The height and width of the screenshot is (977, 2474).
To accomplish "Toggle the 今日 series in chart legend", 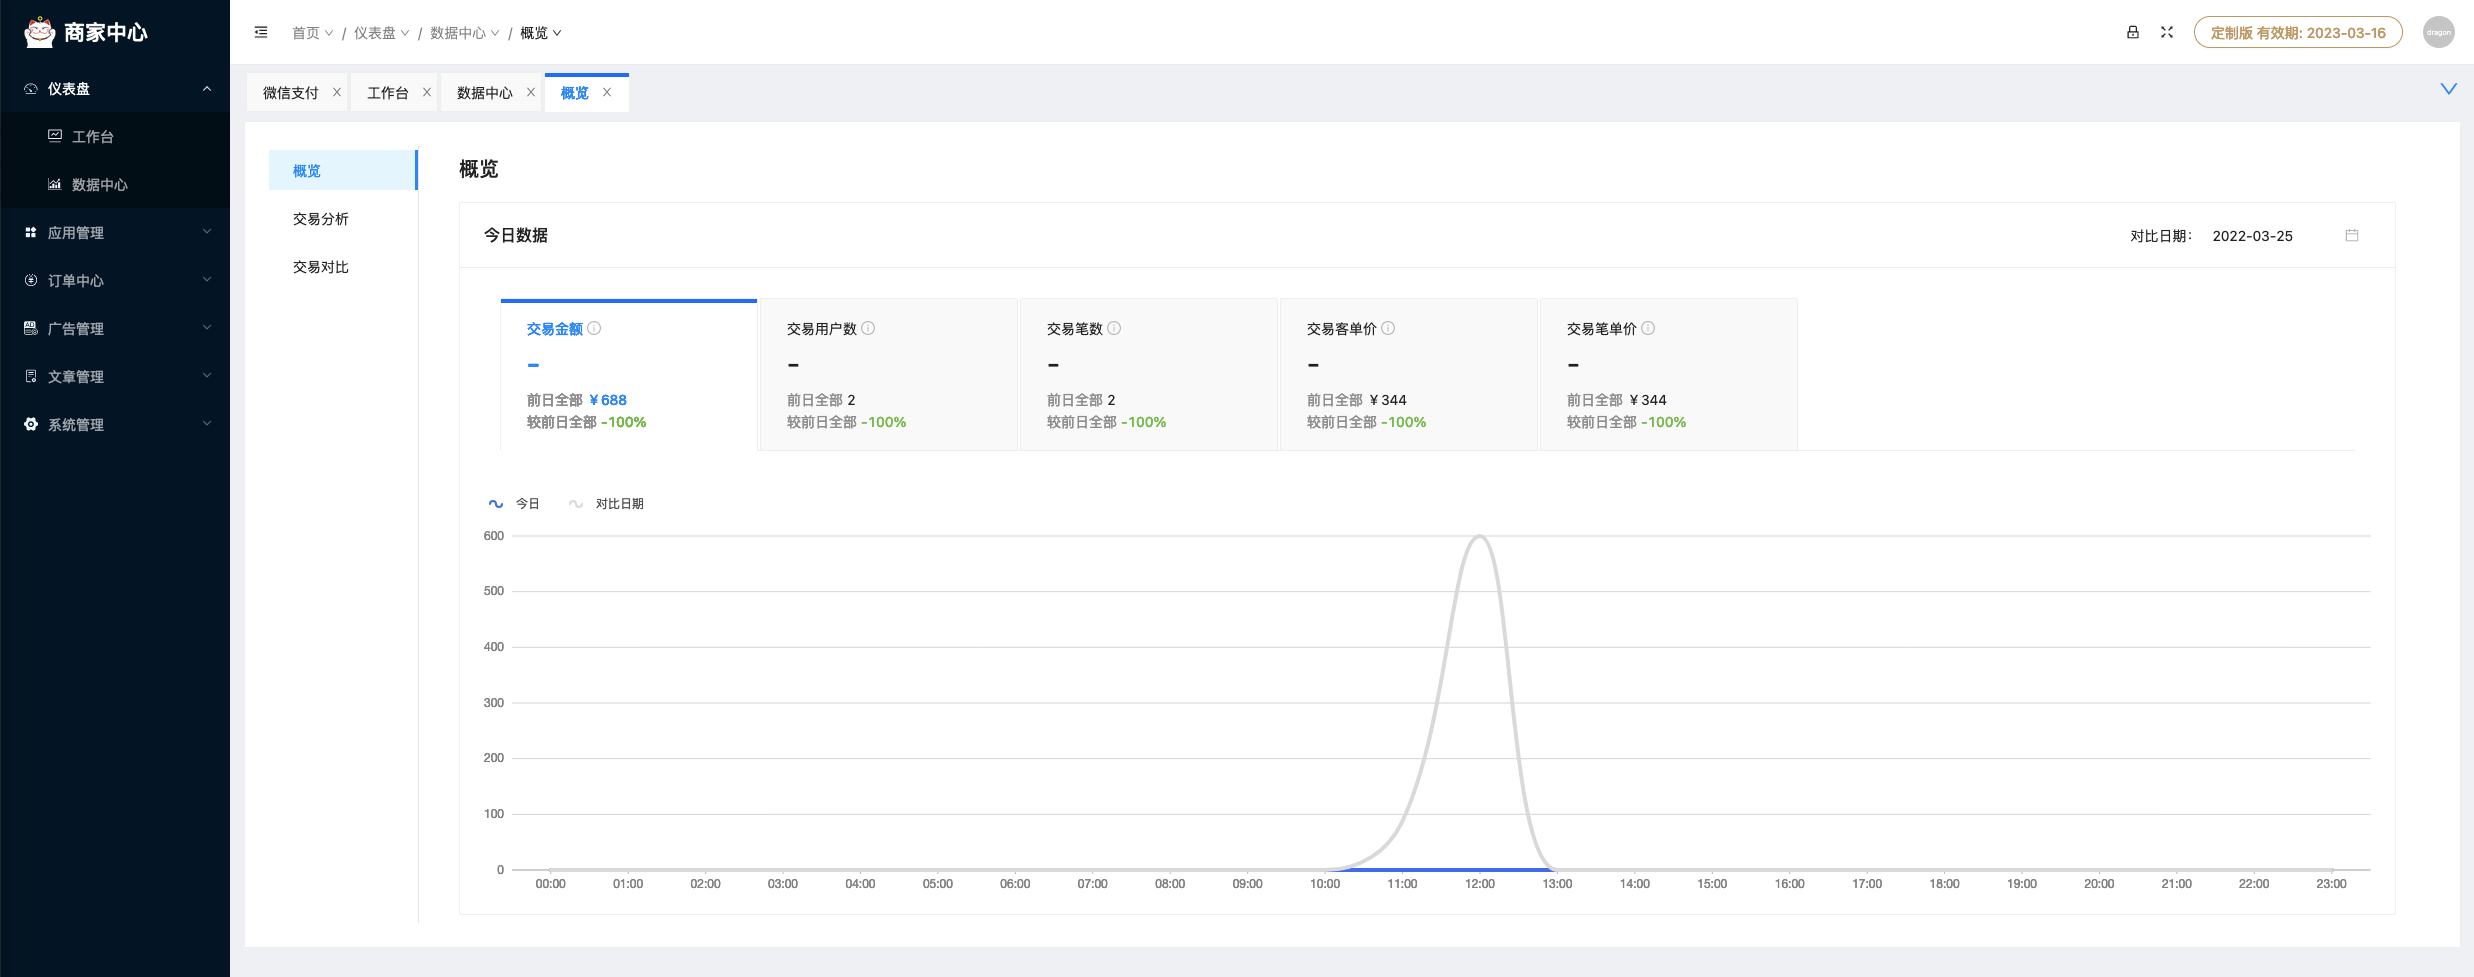I will [x=514, y=504].
